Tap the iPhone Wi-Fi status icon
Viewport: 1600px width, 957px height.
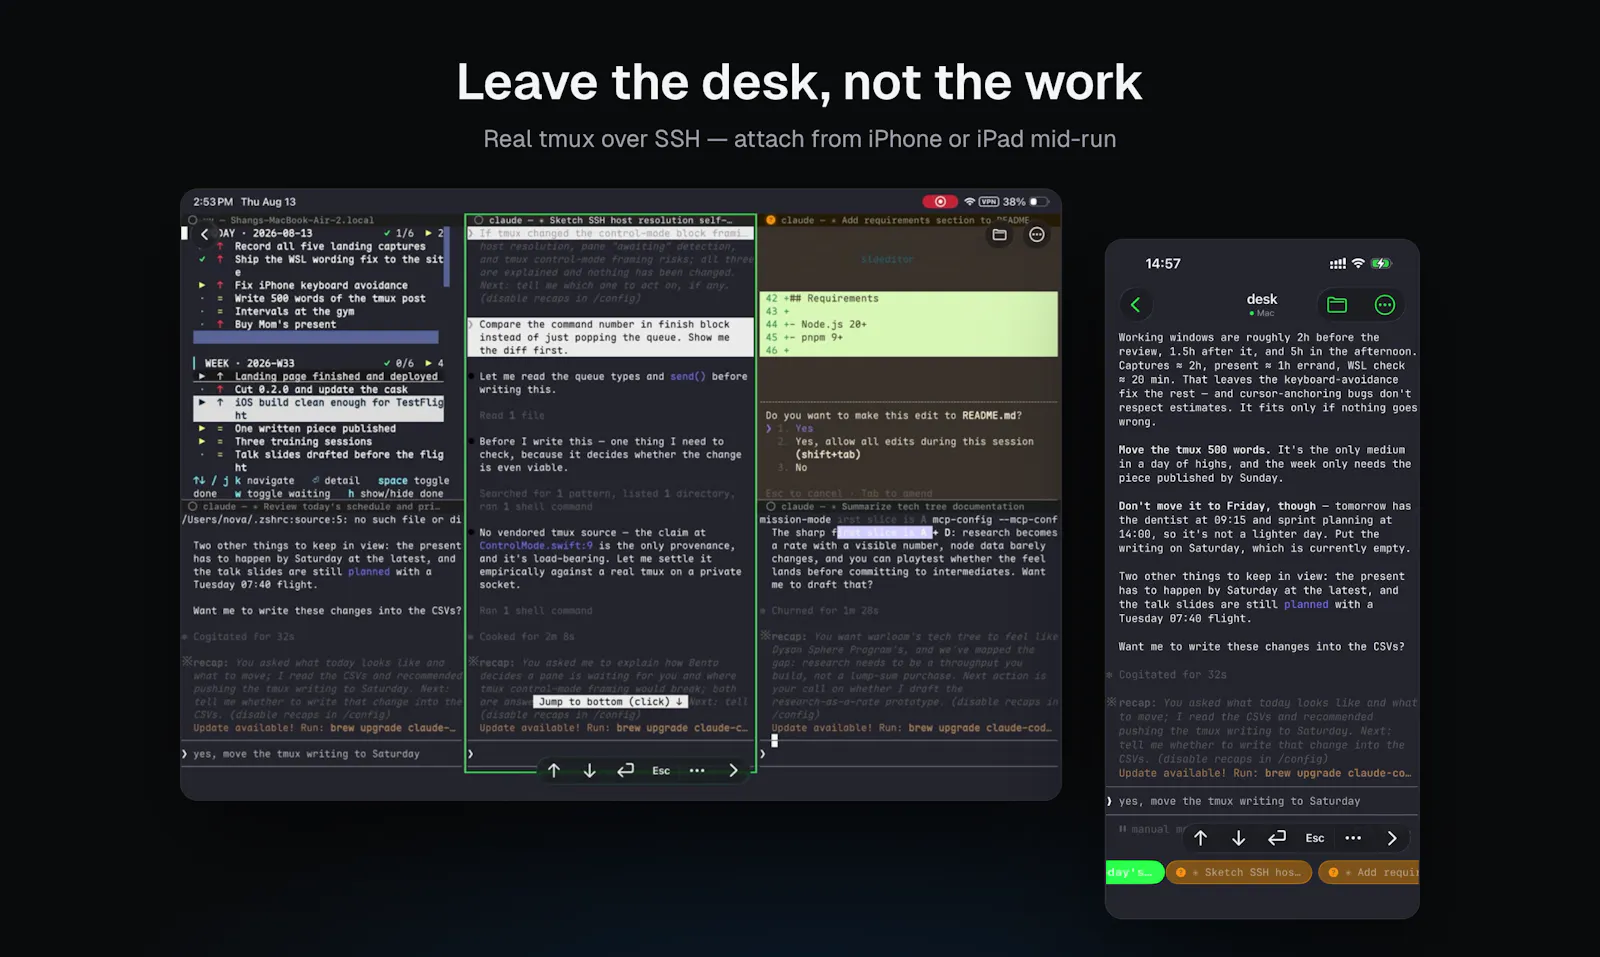1358,264
